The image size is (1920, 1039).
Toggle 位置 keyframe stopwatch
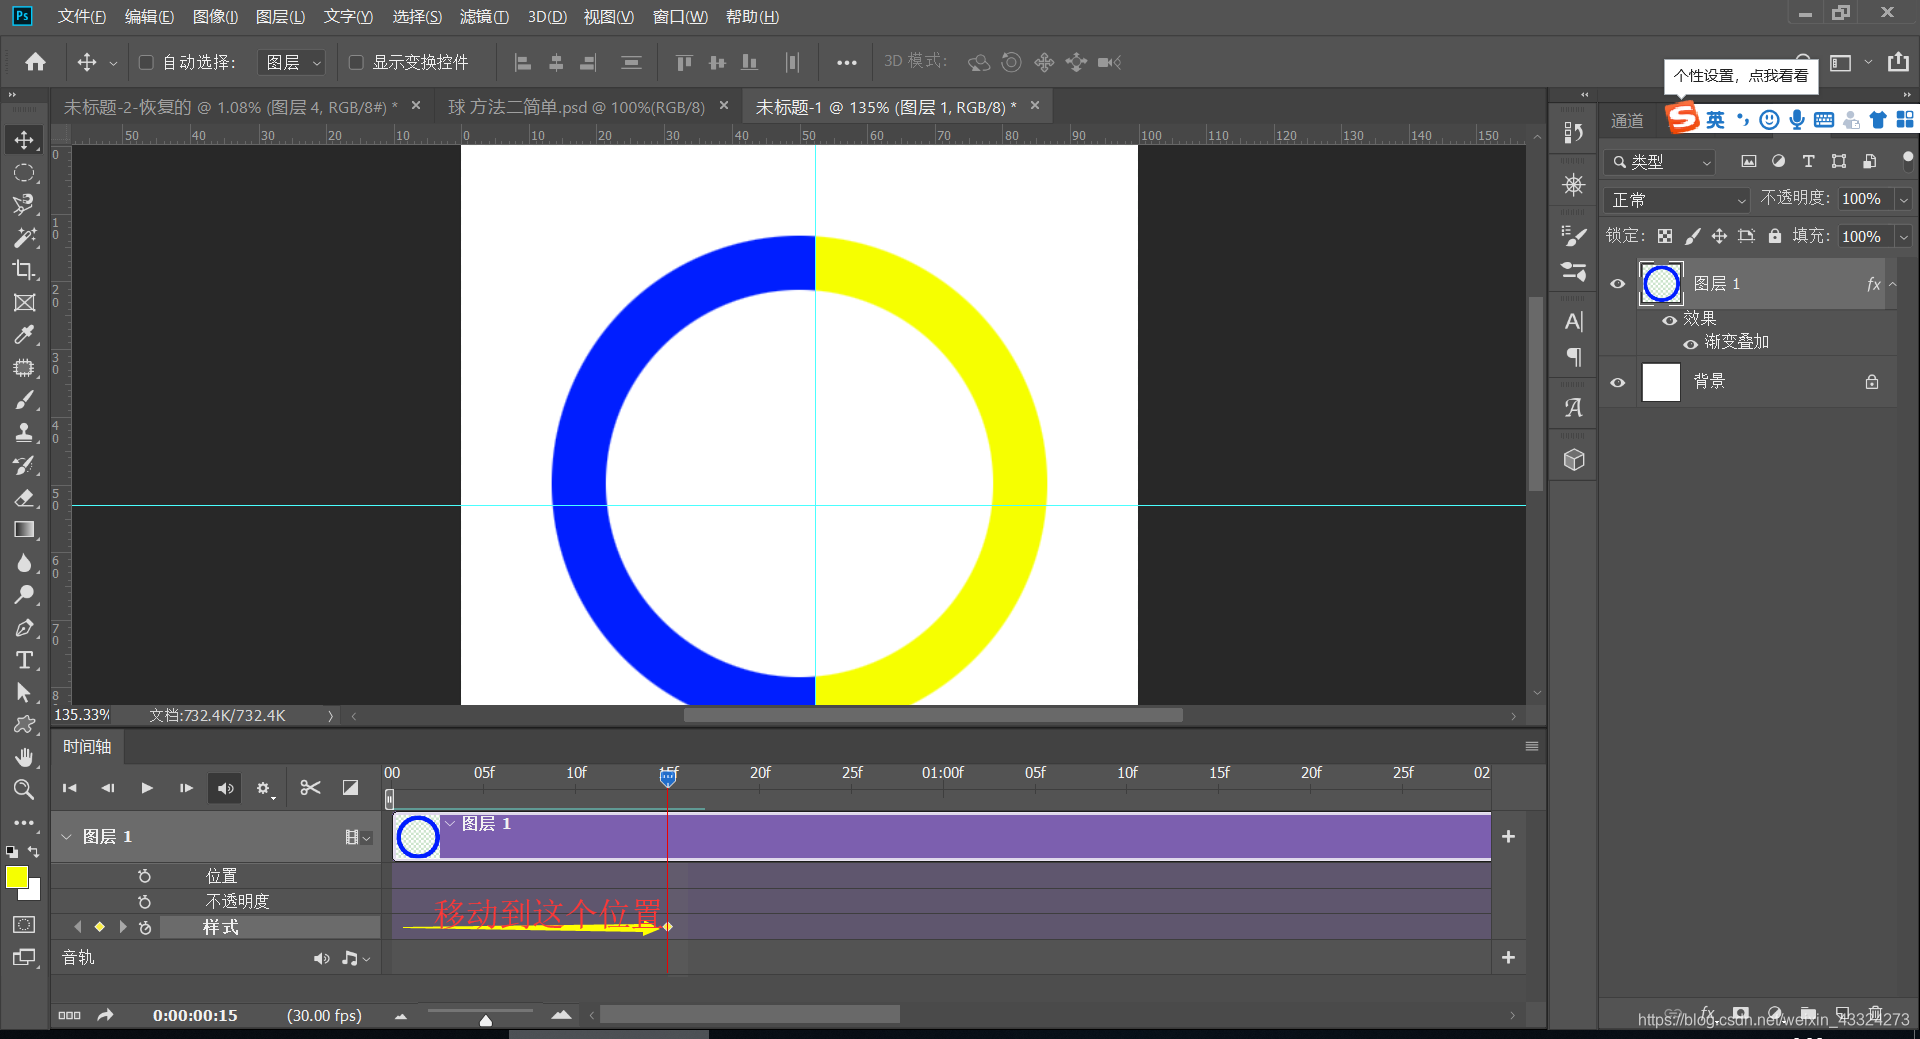coord(145,876)
